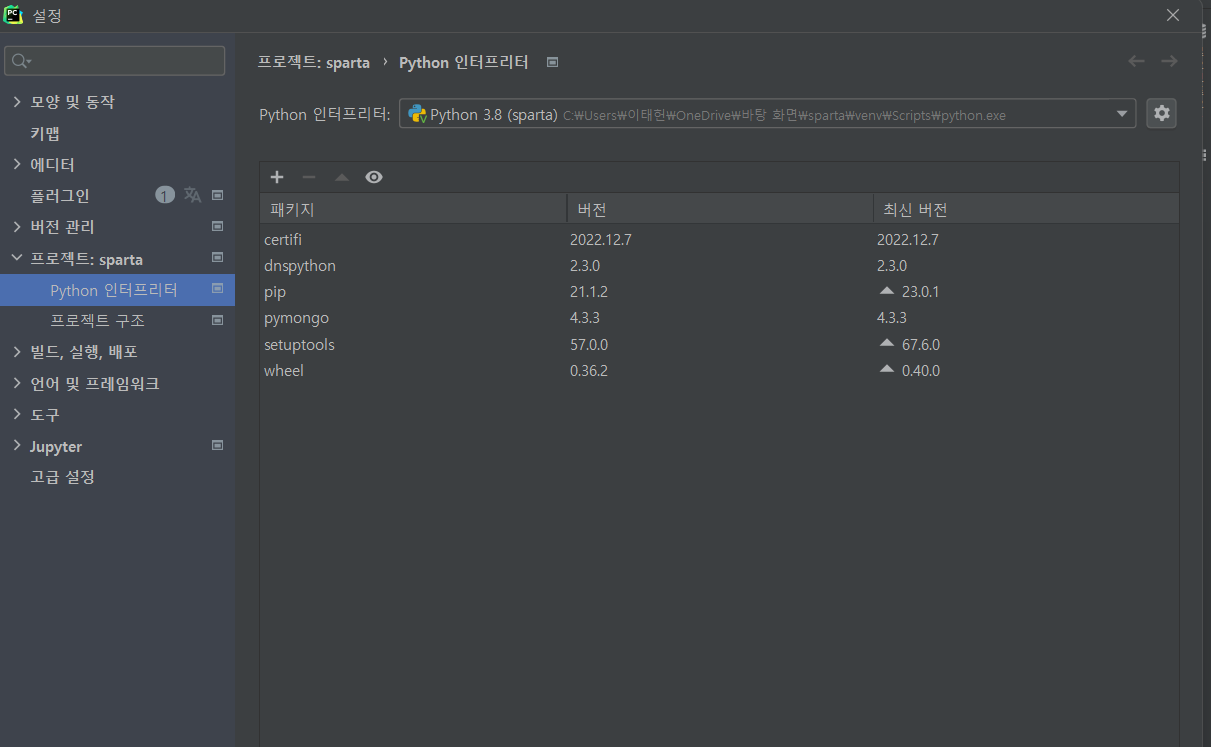
Task: Click the 최신 버전 column header
Action: point(1026,209)
